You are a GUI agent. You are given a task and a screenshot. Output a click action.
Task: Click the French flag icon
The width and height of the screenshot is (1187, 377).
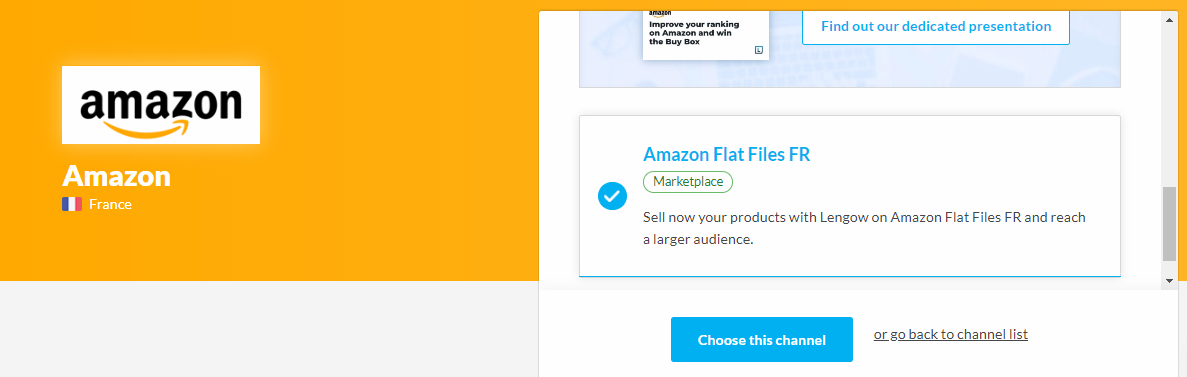72,204
